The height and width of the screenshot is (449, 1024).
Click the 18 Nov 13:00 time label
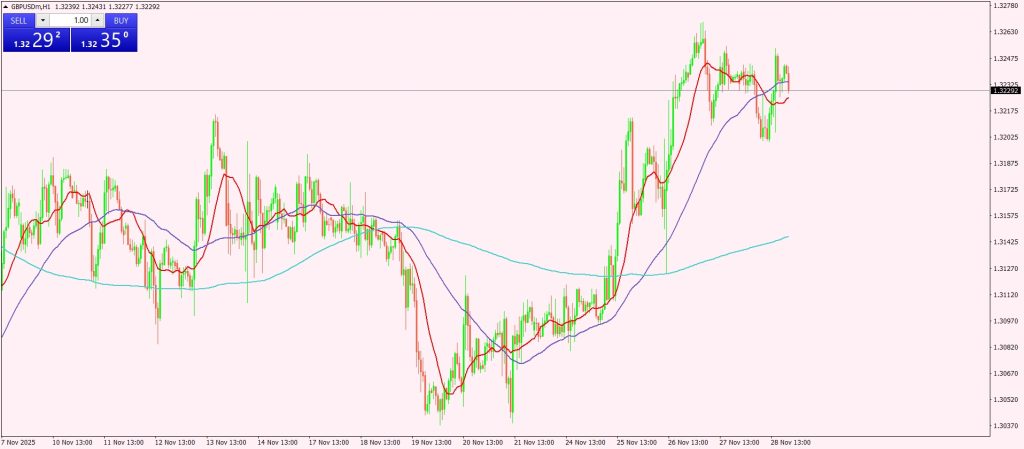click(x=381, y=442)
